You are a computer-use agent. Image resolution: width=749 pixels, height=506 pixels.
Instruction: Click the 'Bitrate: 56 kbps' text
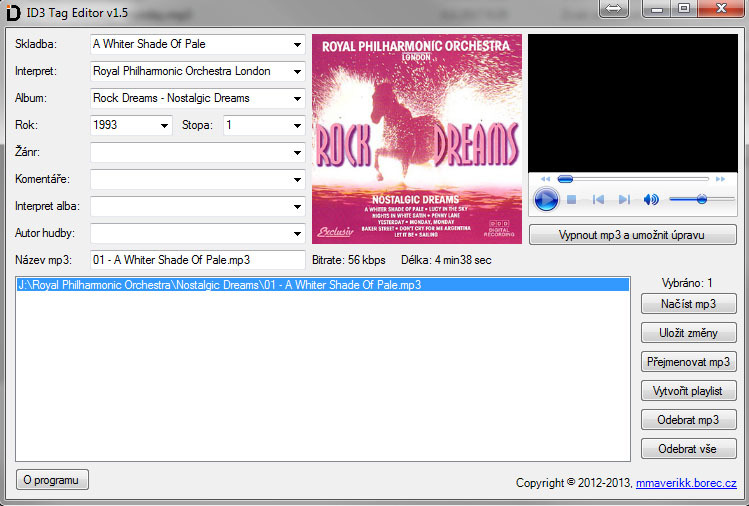pyautogui.click(x=349, y=260)
